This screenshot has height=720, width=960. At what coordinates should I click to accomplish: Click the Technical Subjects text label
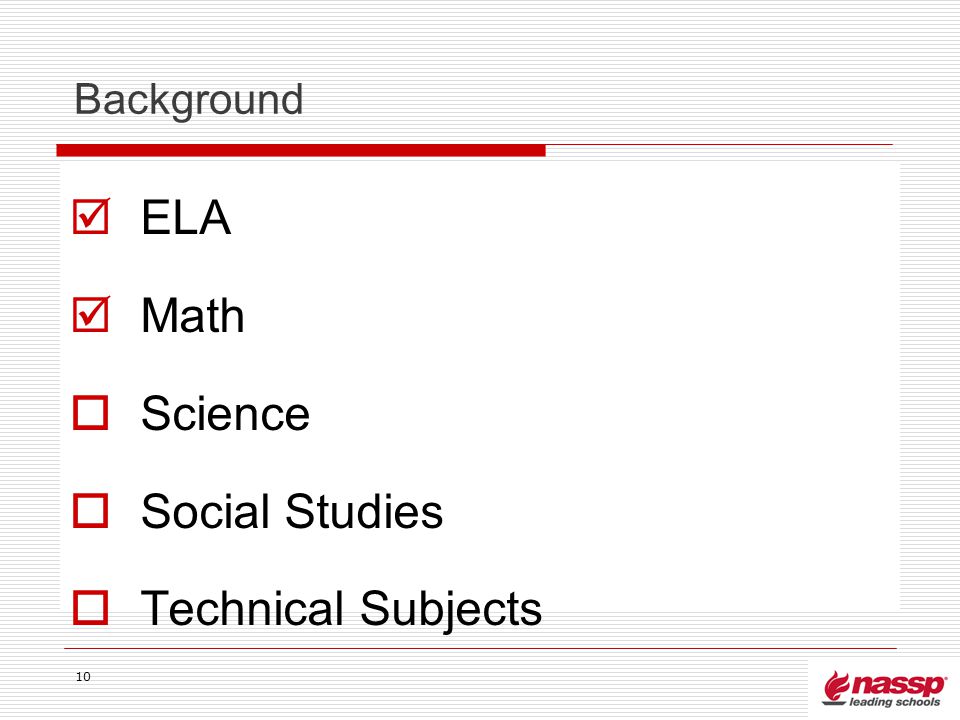(342, 609)
